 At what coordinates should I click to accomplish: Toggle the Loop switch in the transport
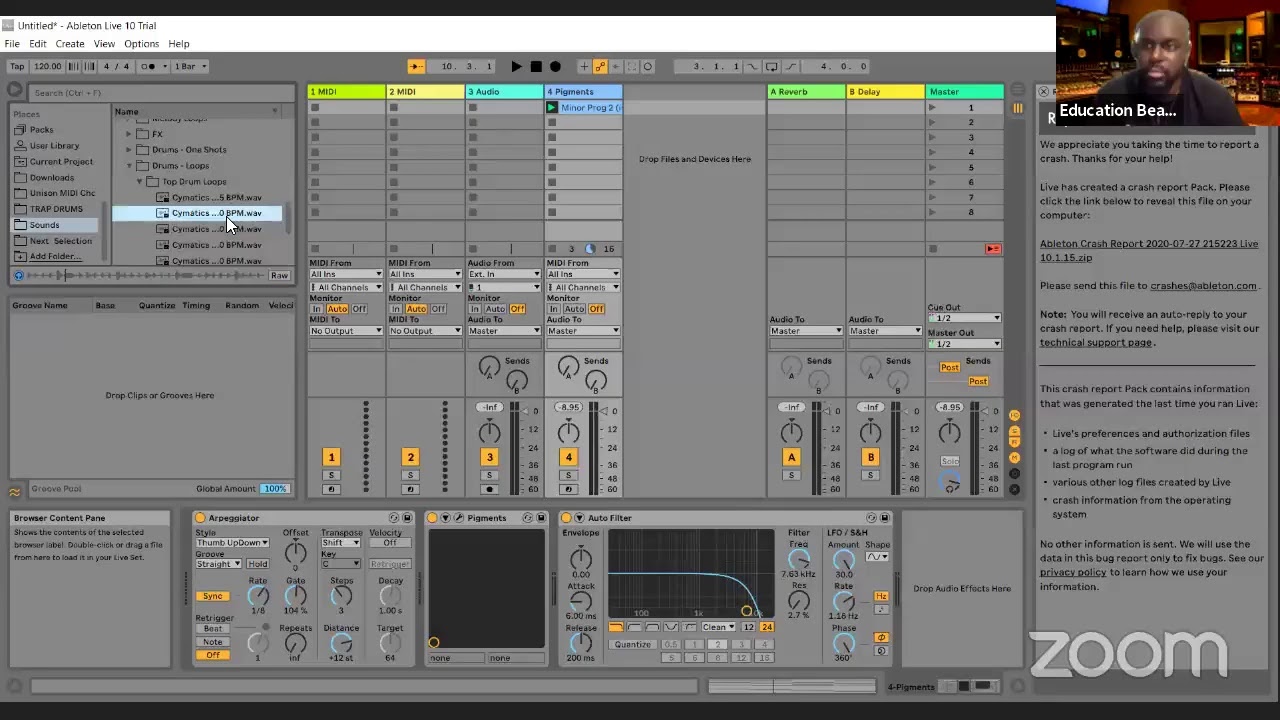[771, 67]
